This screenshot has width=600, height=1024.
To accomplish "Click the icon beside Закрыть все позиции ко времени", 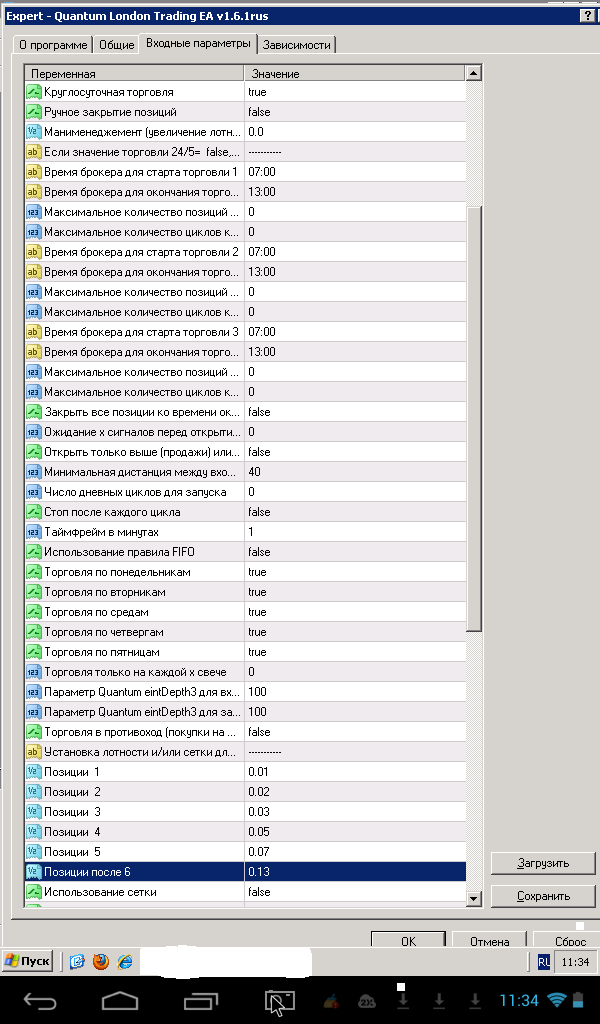I will click(34, 412).
